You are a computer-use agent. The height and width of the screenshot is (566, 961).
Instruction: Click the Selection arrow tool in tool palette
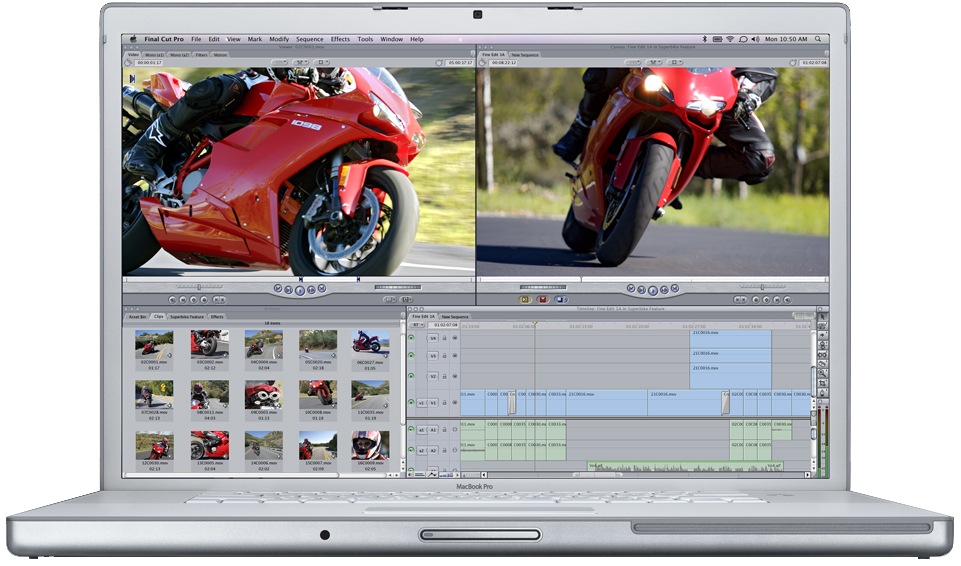click(822, 317)
